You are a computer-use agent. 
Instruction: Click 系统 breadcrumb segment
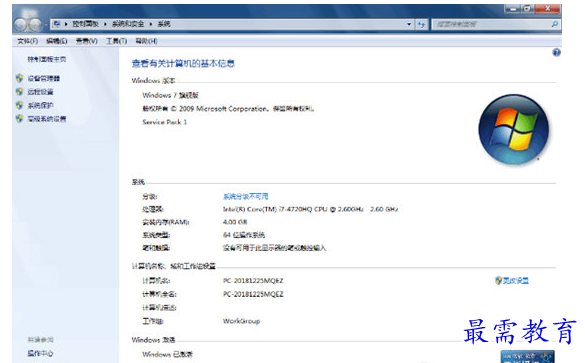coord(164,24)
